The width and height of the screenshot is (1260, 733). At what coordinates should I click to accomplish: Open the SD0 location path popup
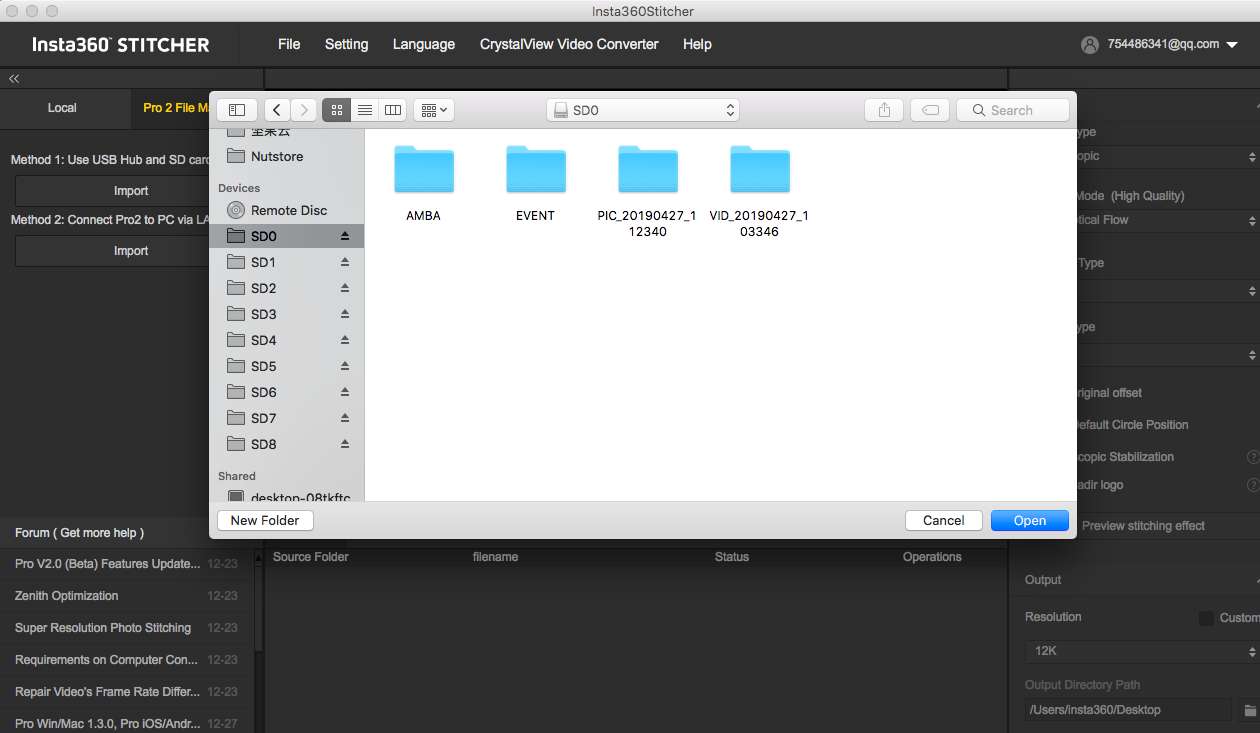click(643, 110)
